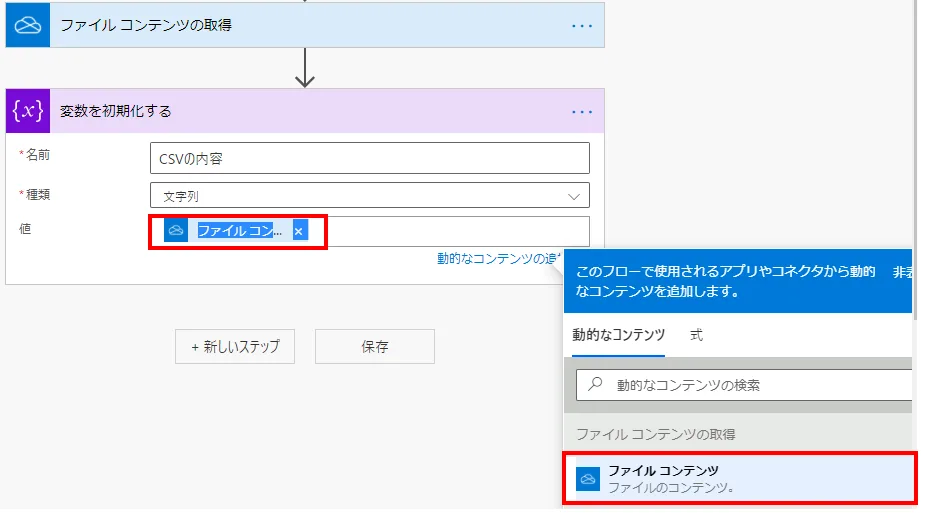Click the magnifier icon in the search box
Viewport: 926px width, 513px height.
pos(595,384)
